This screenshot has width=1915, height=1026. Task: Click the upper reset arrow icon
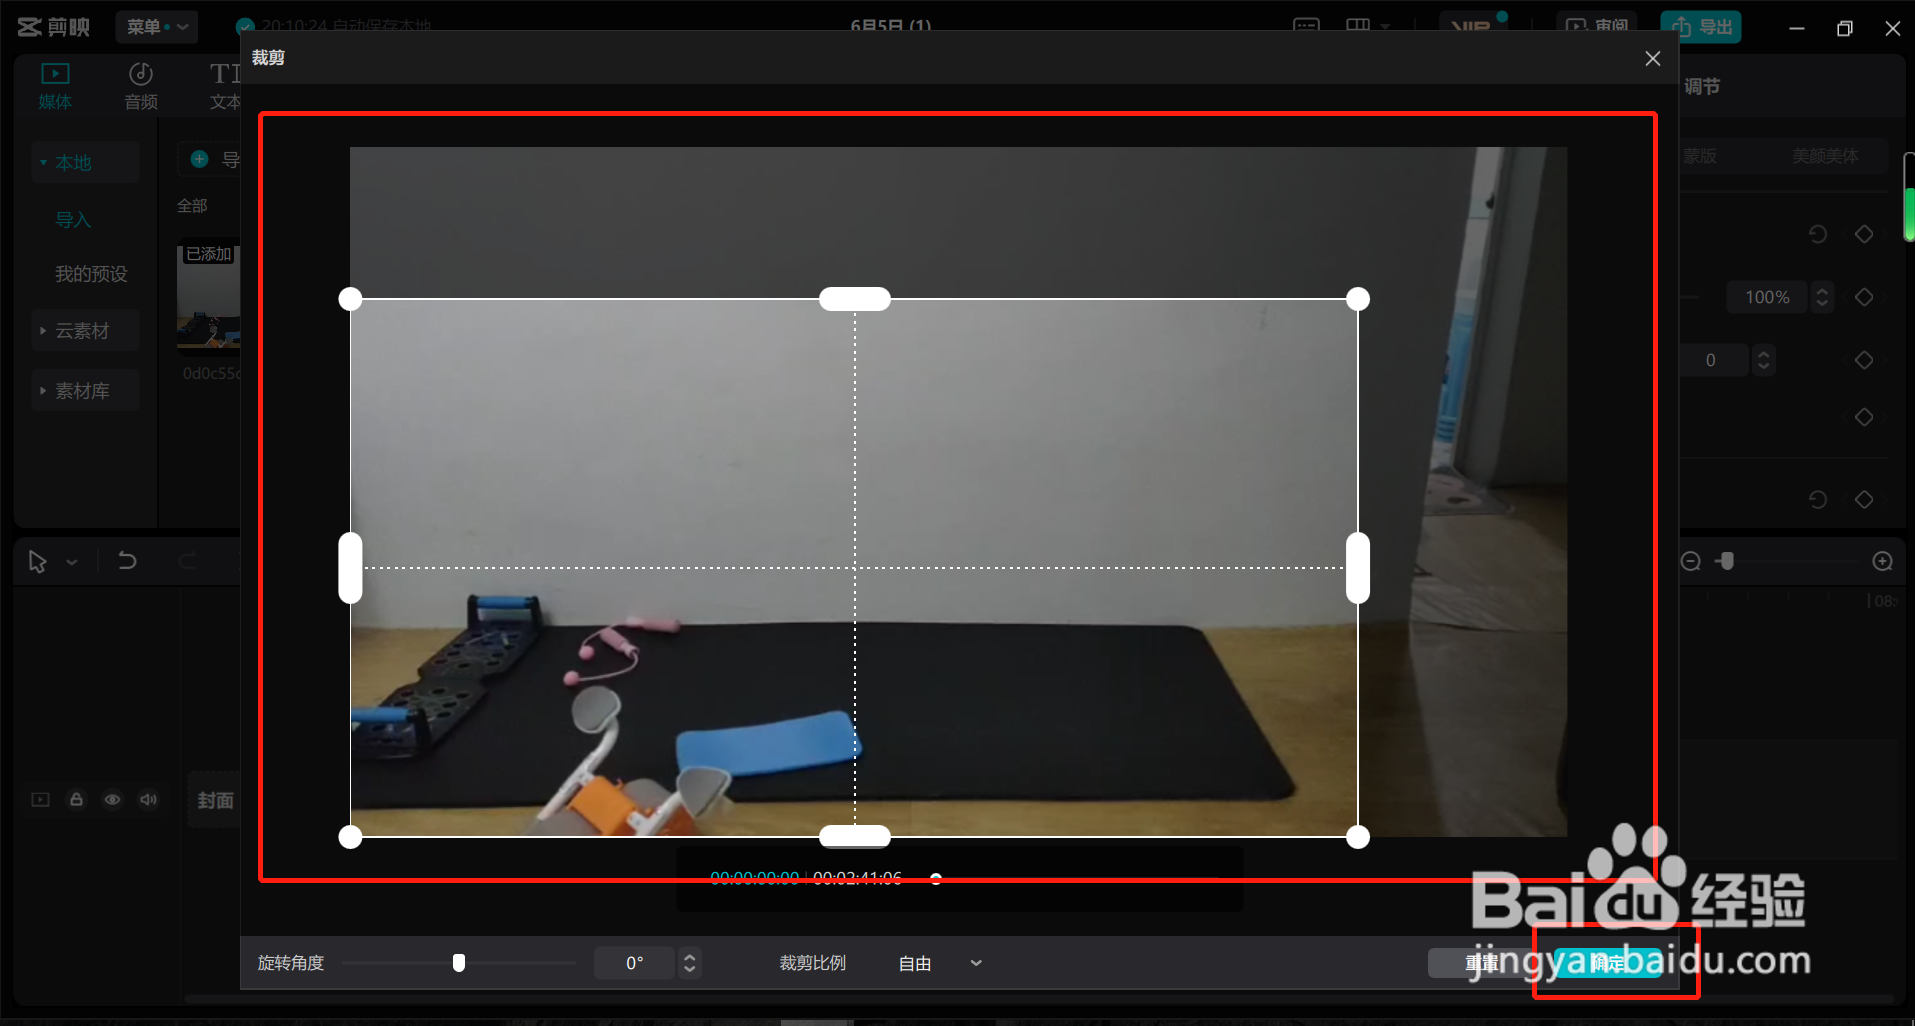1818,234
